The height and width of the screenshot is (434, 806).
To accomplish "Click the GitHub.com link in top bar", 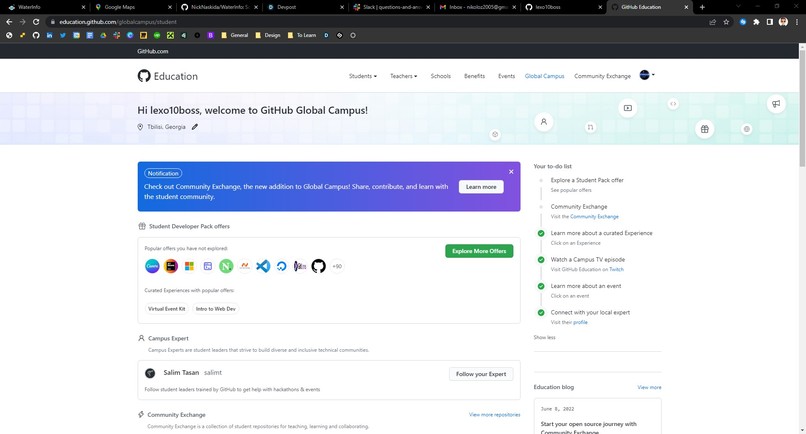I will [153, 51].
